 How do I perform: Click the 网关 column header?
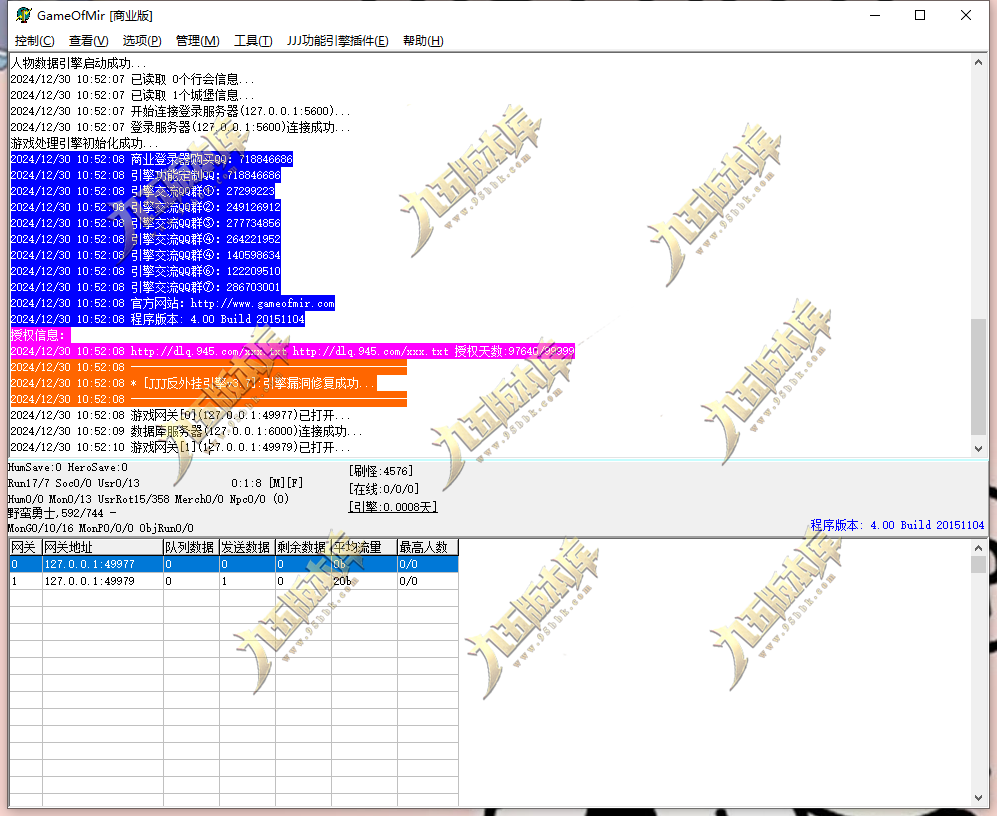(25, 547)
